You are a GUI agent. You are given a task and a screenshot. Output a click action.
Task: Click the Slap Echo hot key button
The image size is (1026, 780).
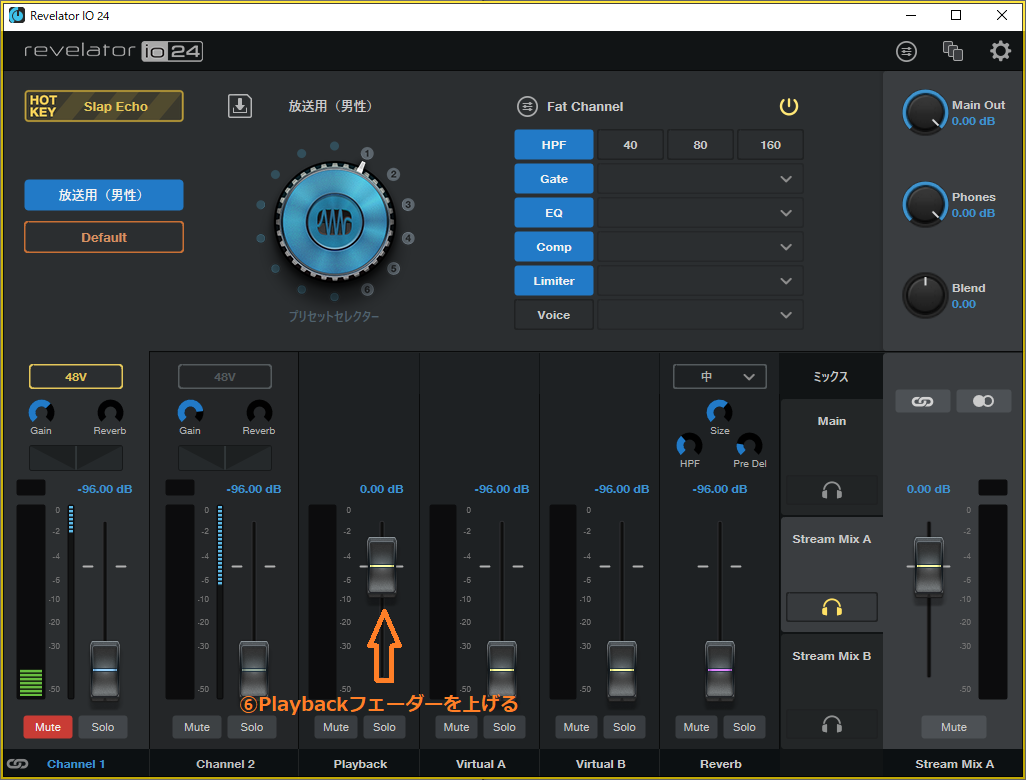click(x=104, y=106)
